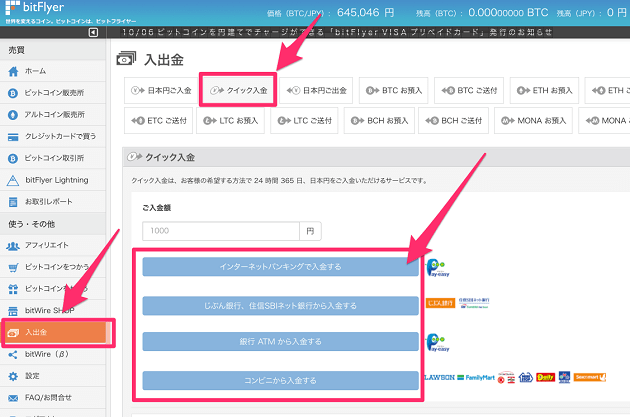630x417 pixels.
Task: Click the じぶん銀行 orange logo
Action: (x=440, y=303)
